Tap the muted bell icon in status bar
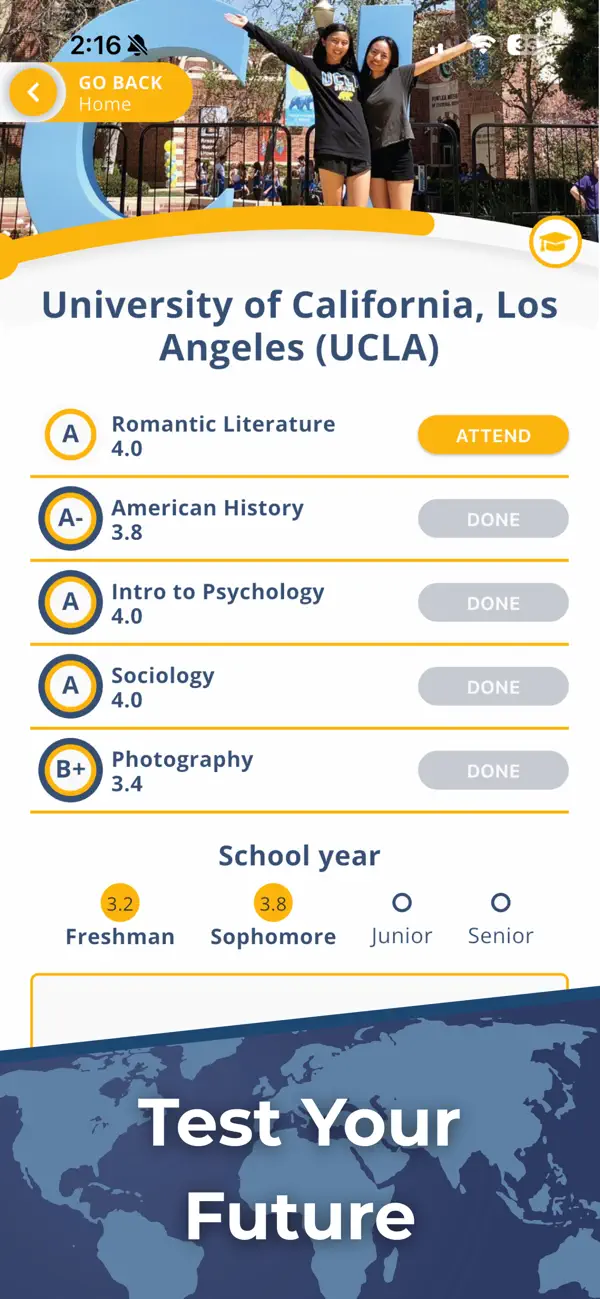The height and width of the screenshot is (1299, 600). [137, 45]
